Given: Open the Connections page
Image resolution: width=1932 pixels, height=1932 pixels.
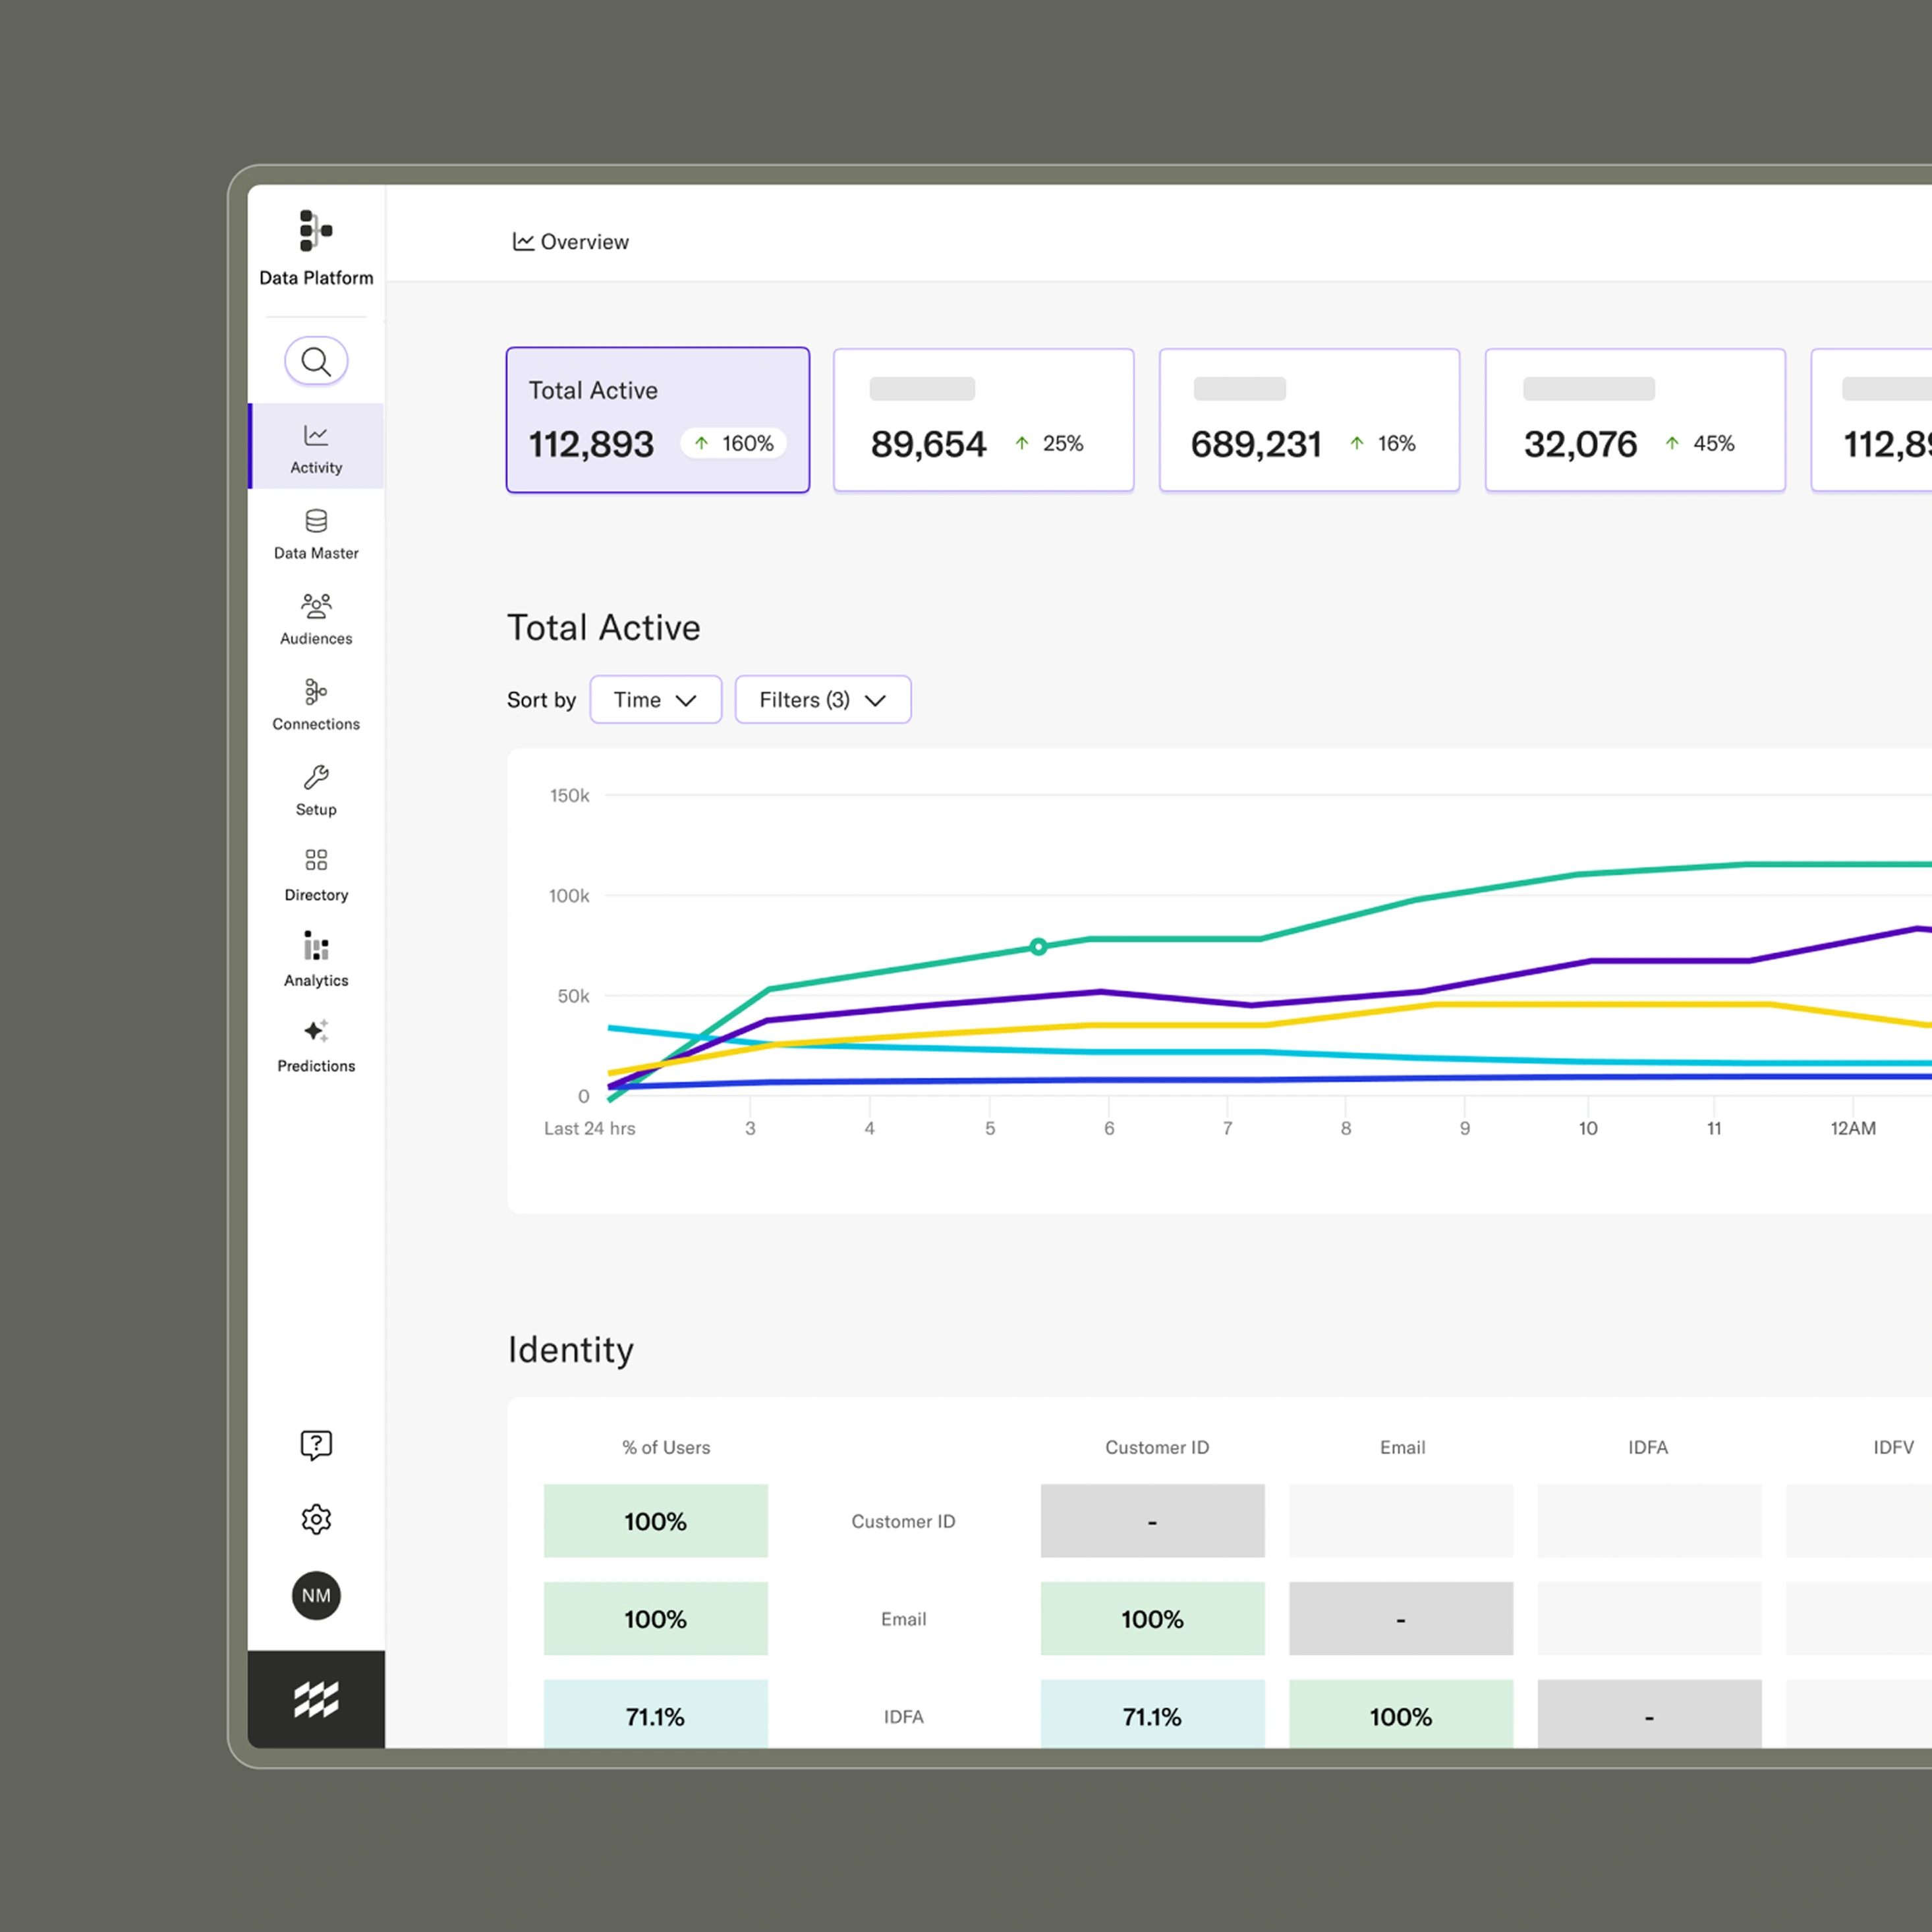Looking at the screenshot, I should (x=316, y=704).
